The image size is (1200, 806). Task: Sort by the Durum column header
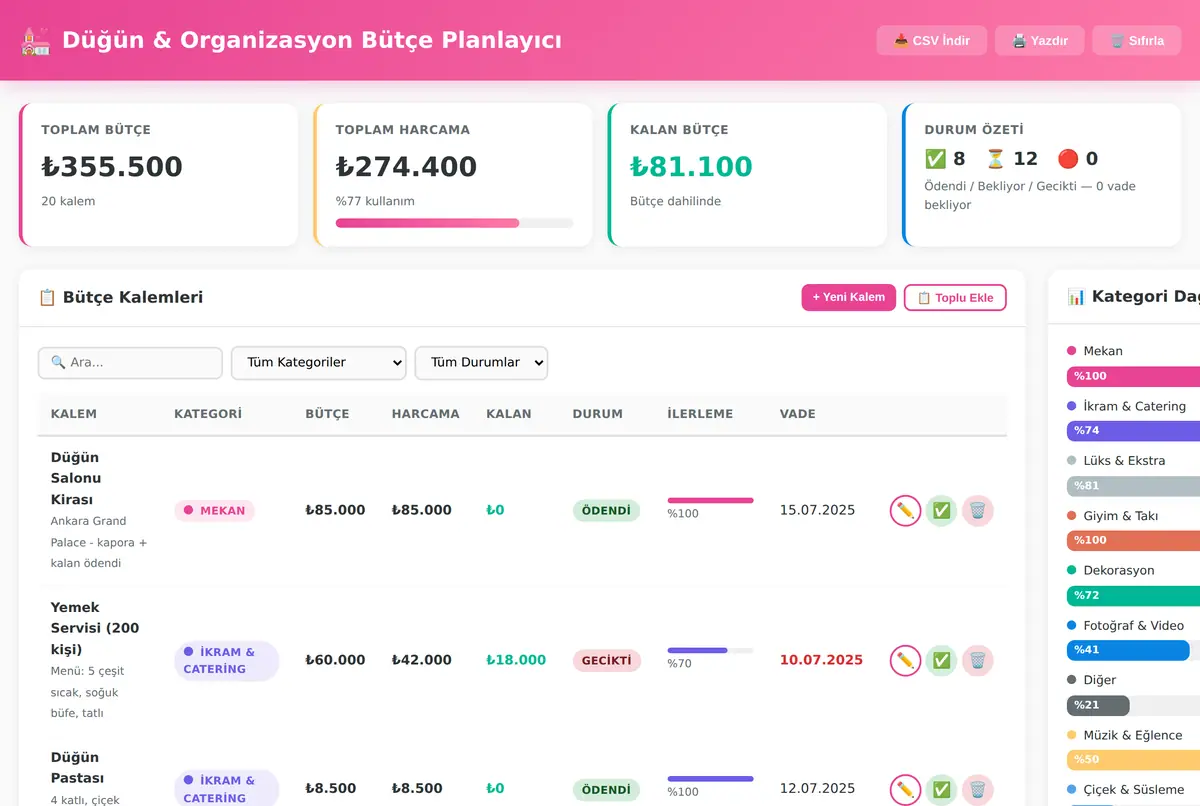tap(598, 414)
